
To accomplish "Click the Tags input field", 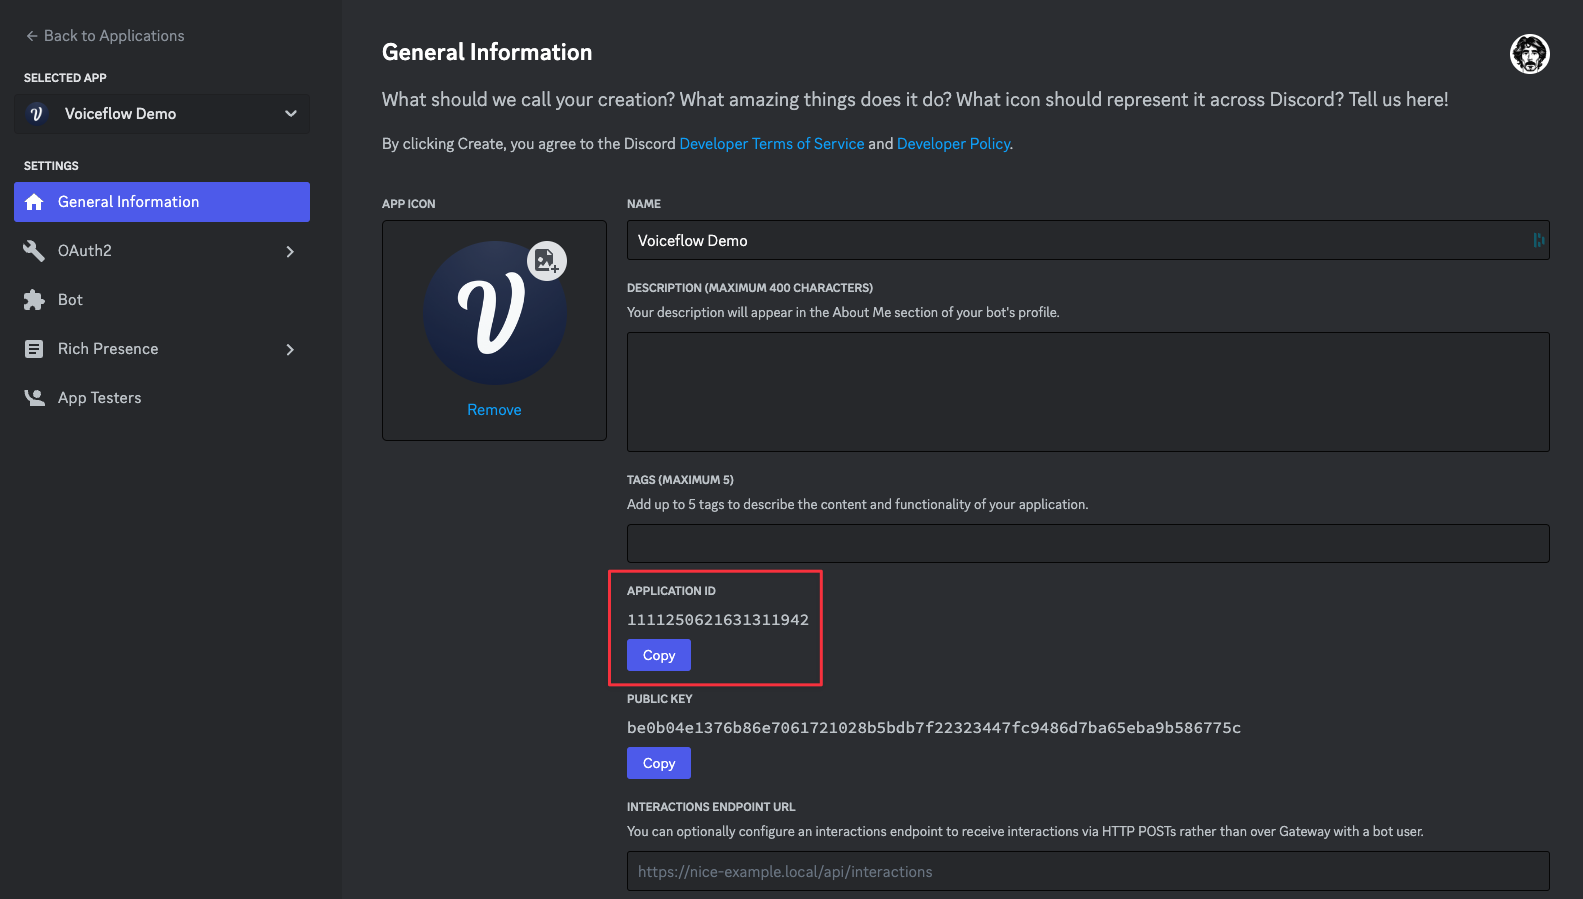I will 1088,543.
